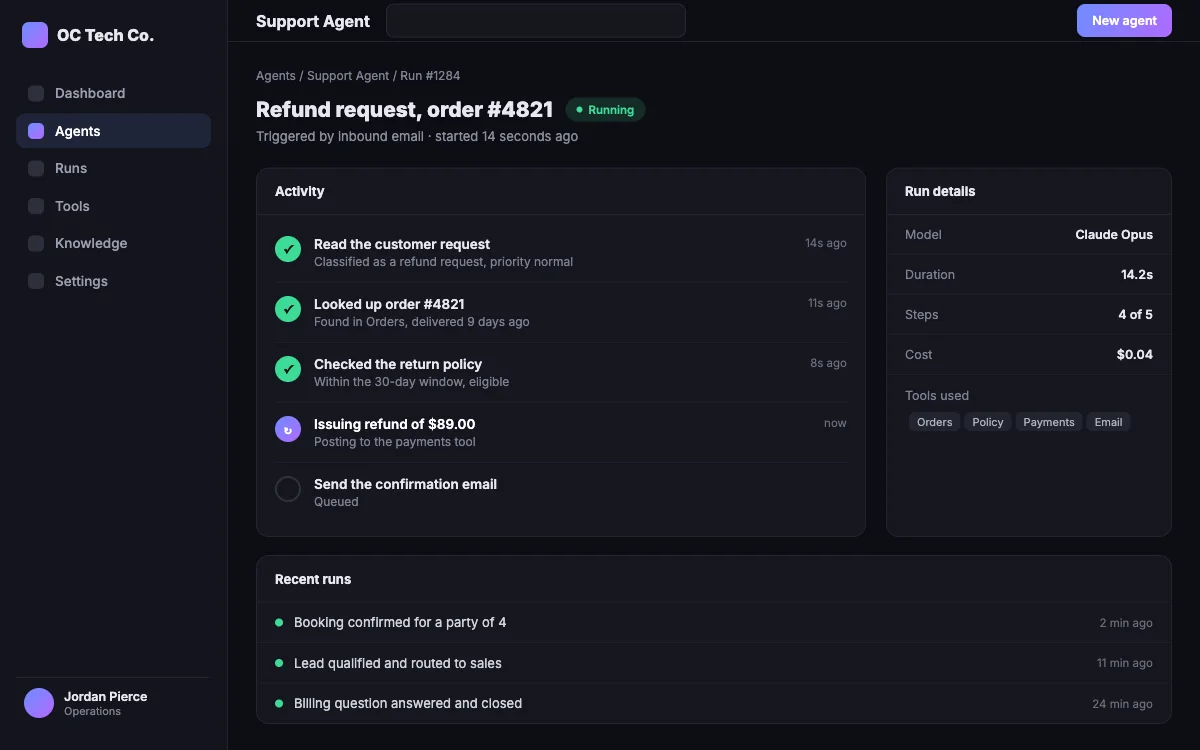Click the Tools sidebar icon

click(x=36, y=206)
